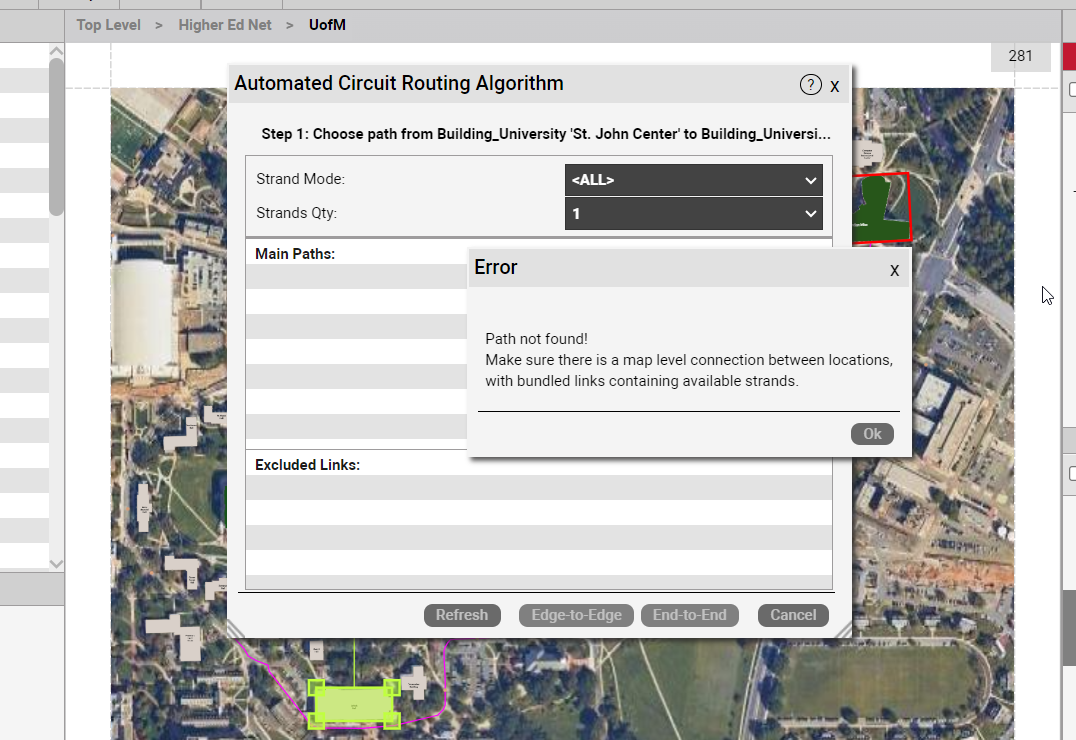
Task: Select the highlighted yellow-green building on map
Action: coord(354,705)
